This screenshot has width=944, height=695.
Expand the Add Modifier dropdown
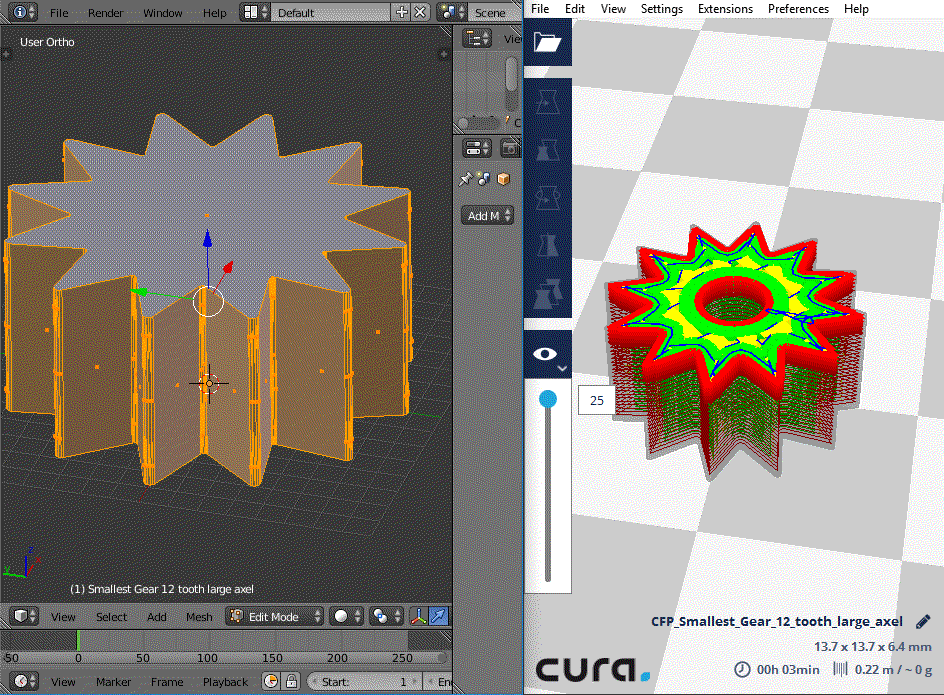click(488, 215)
